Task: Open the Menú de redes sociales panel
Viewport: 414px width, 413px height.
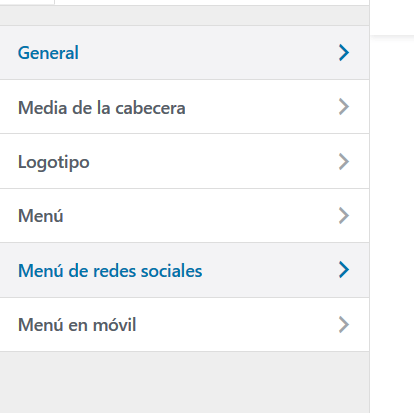Action: (184, 270)
